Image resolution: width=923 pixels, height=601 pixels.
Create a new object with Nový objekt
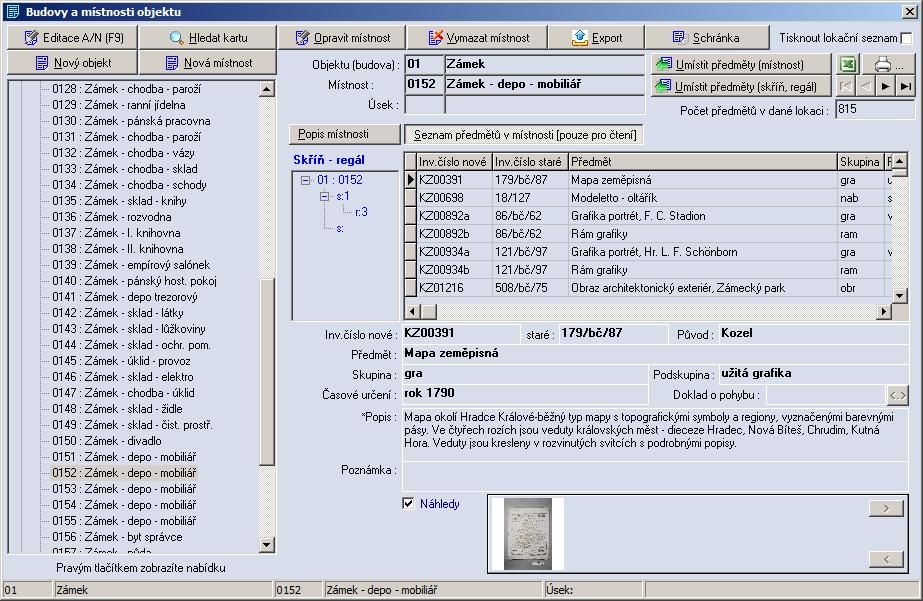(72, 62)
